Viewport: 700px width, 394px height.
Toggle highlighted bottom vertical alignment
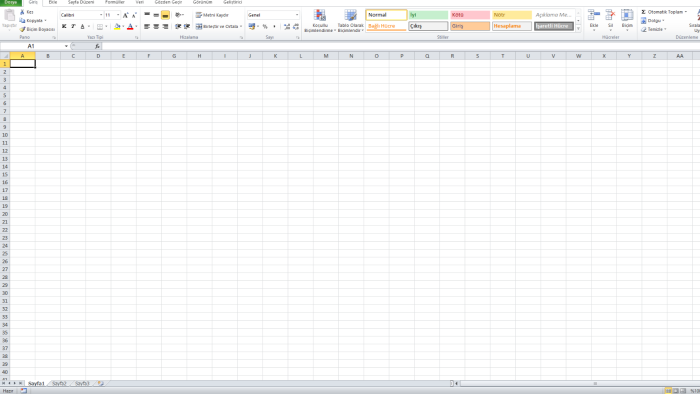[165, 15]
